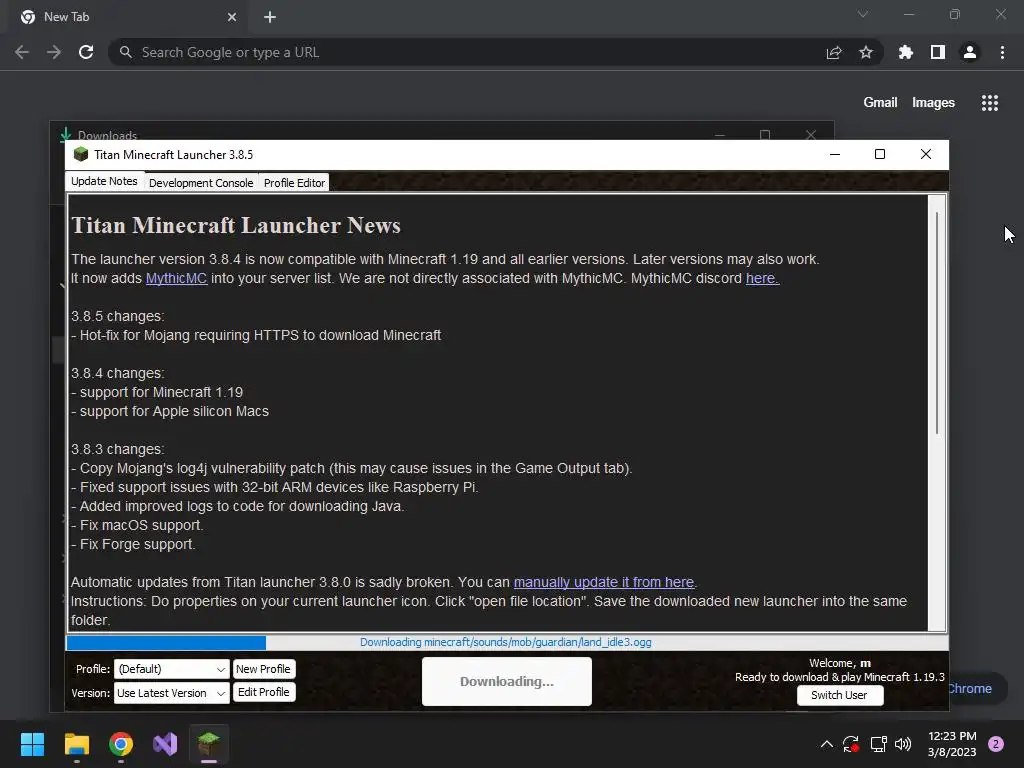Open the tab search chevron in Chrome
The image size is (1024, 768).
pyautogui.click(x=863, y=14)
